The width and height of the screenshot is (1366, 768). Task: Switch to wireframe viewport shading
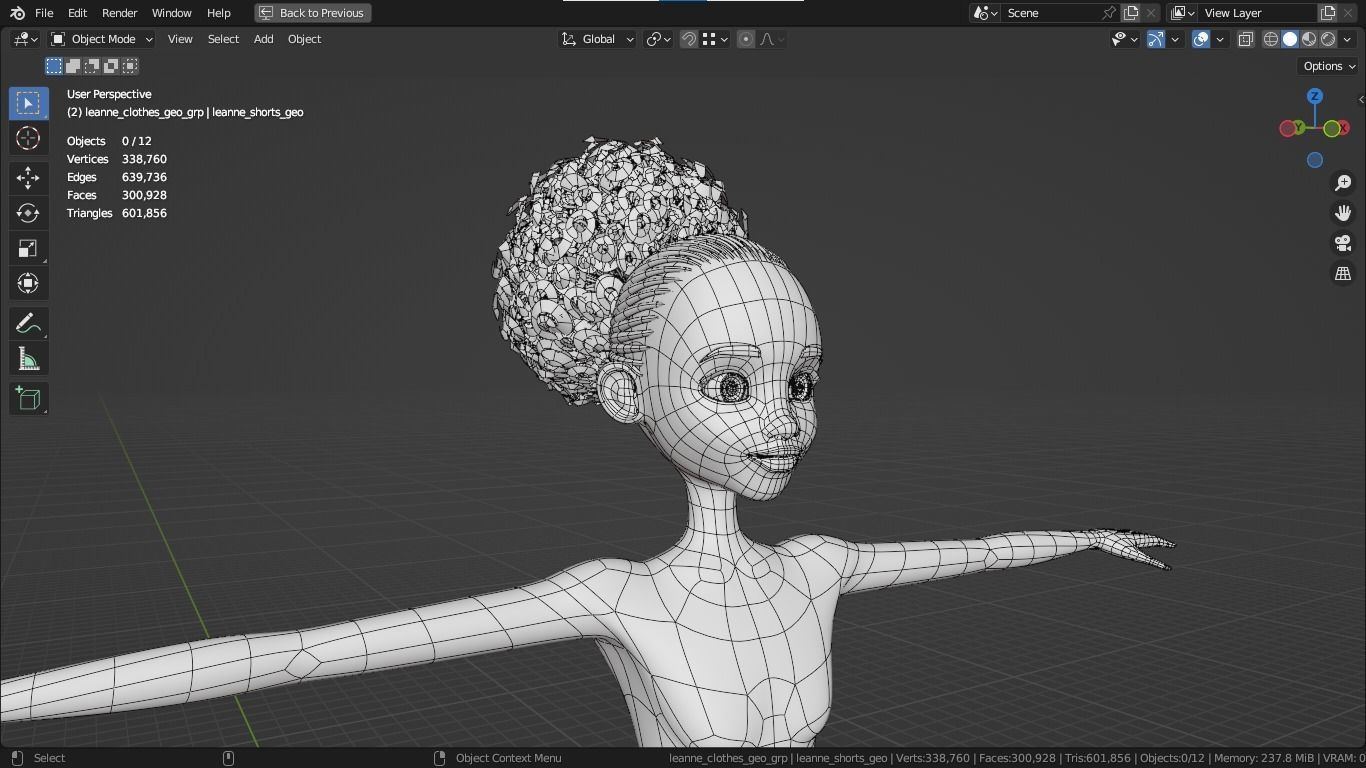pos(1271,39)
